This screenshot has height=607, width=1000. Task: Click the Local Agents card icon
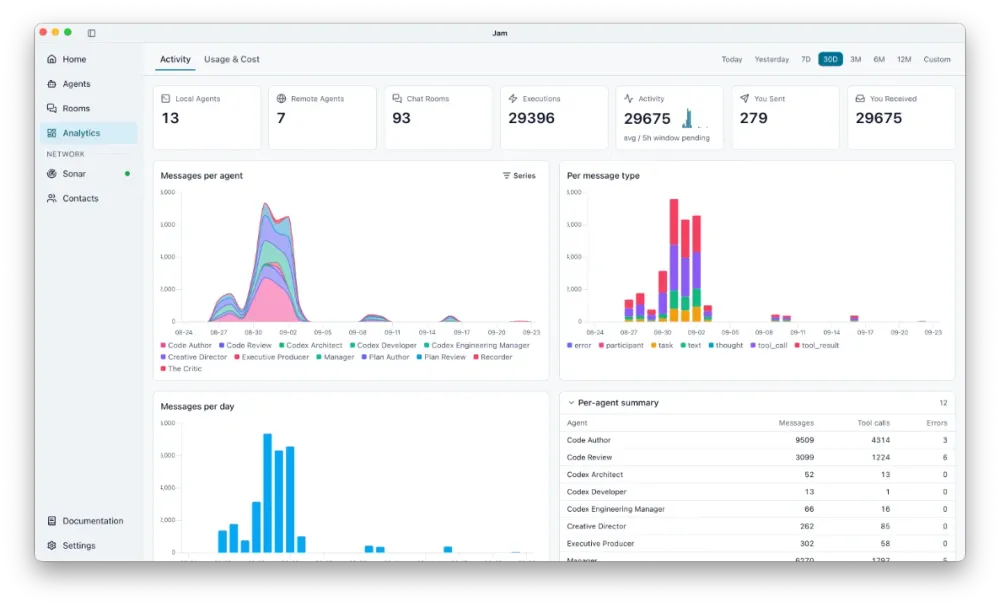click(166, 99)
